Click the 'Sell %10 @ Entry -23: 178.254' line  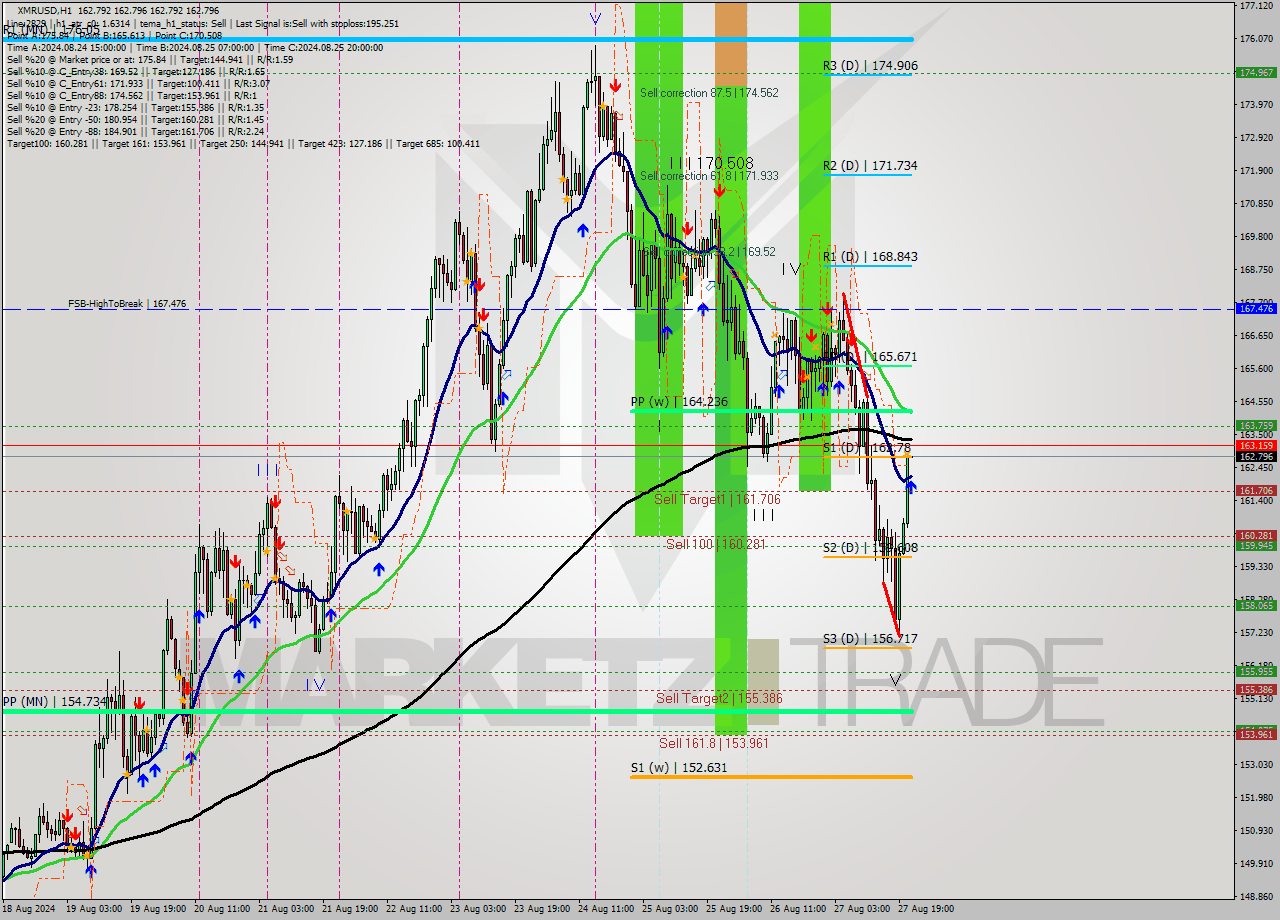(135, 107)
